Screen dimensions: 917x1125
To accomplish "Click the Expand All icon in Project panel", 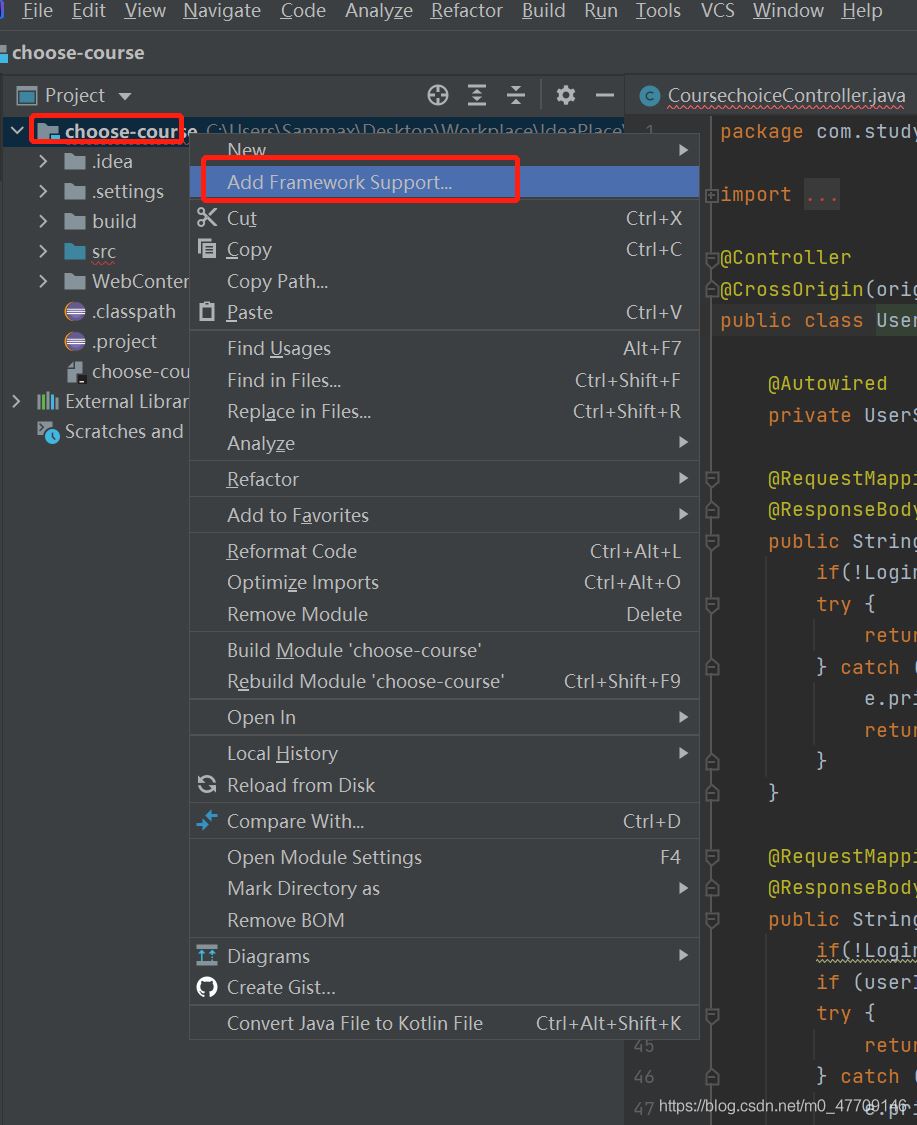I will point(477,95).
